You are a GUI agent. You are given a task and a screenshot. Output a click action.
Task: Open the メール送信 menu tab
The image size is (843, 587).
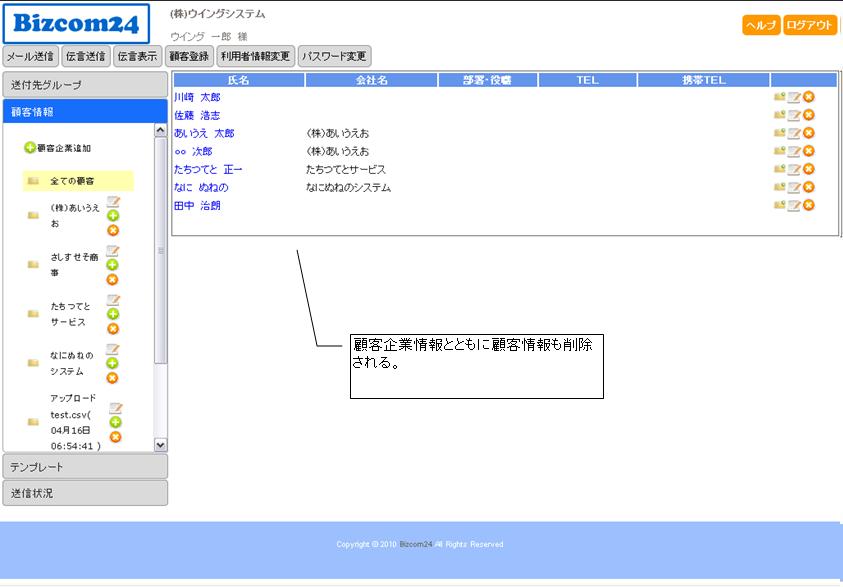(30, 56)
